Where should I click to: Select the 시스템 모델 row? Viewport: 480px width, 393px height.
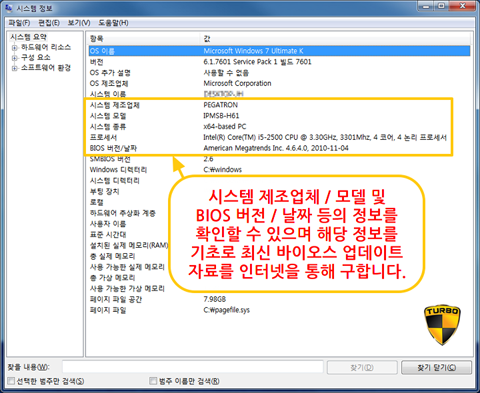279,116
